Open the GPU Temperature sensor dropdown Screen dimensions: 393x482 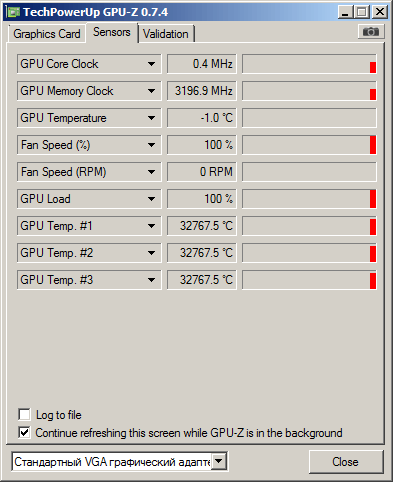pyautogui.click(x=151, y=118)
